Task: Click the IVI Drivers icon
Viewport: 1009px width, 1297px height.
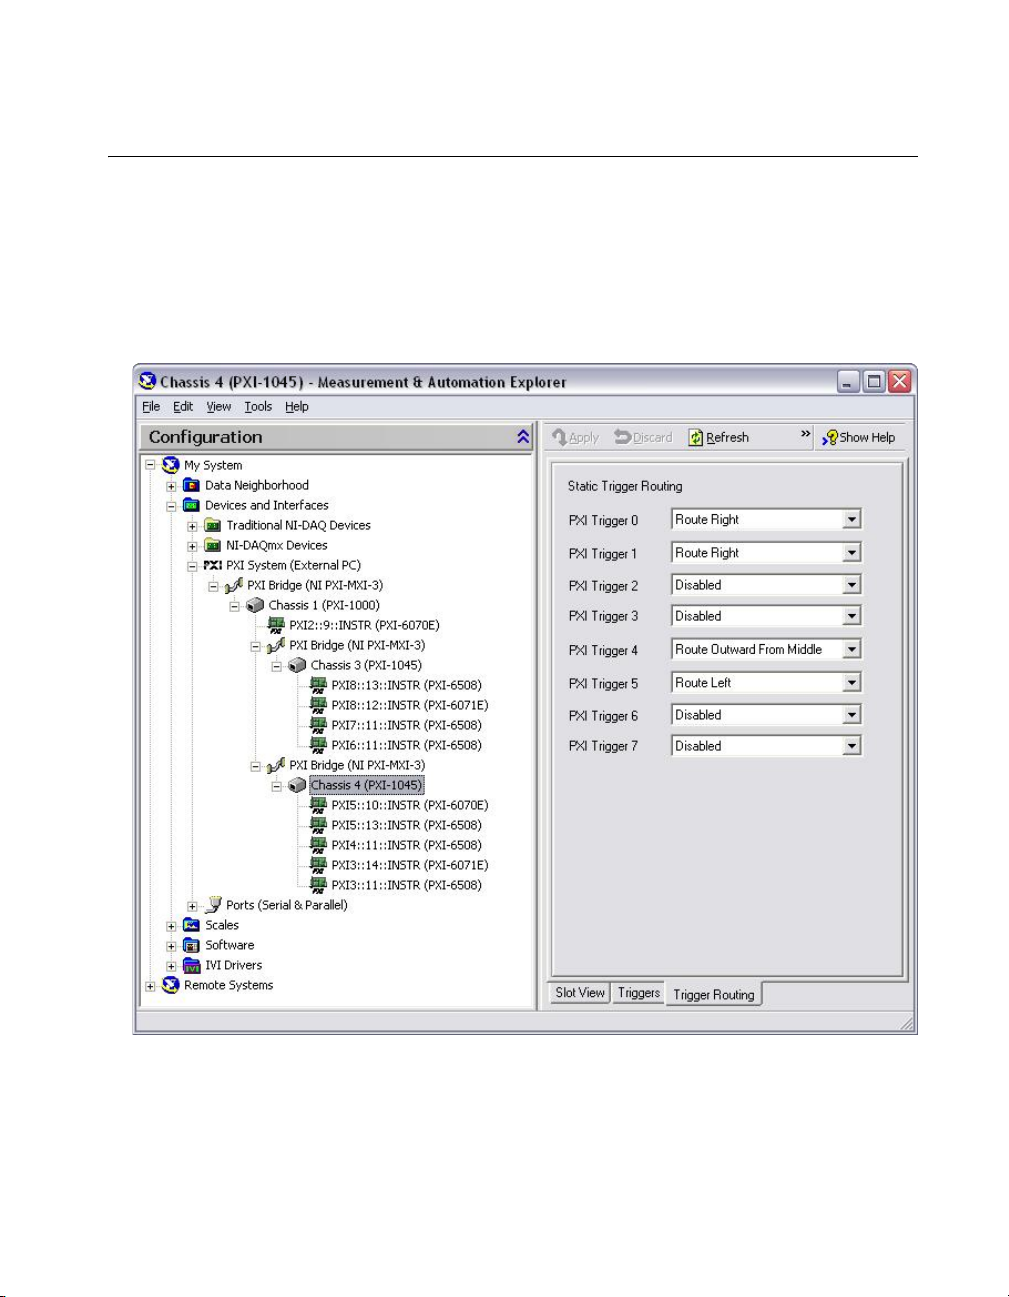Action: tap(191, 966)
